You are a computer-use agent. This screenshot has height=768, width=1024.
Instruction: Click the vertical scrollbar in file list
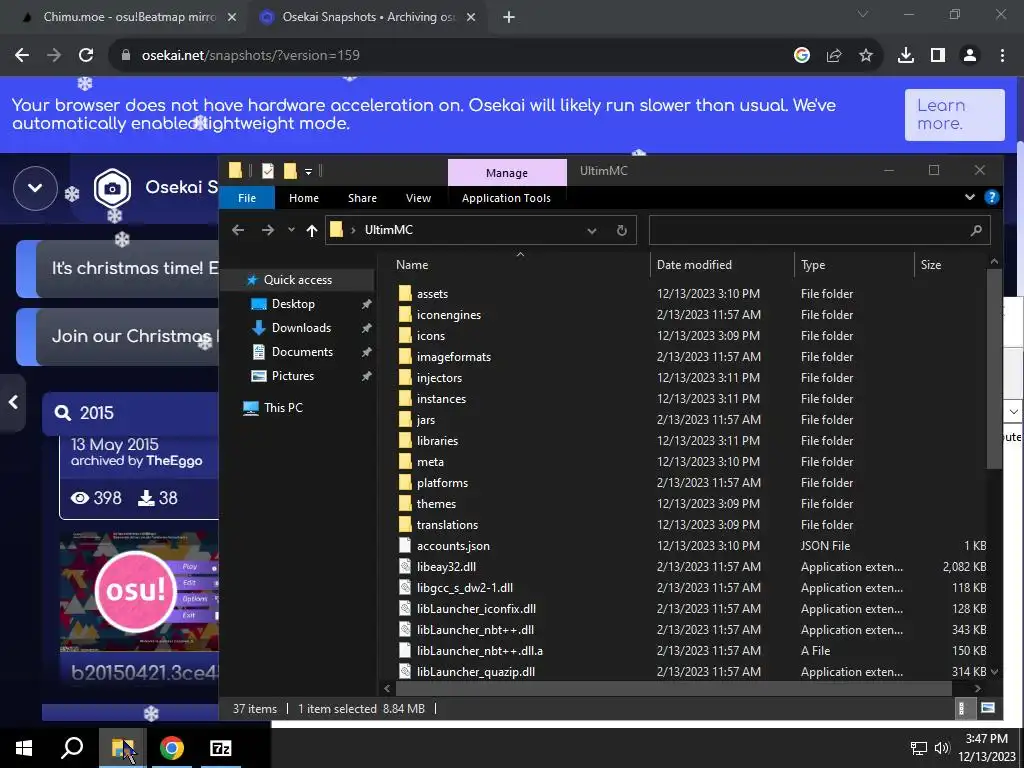(994, 369)
